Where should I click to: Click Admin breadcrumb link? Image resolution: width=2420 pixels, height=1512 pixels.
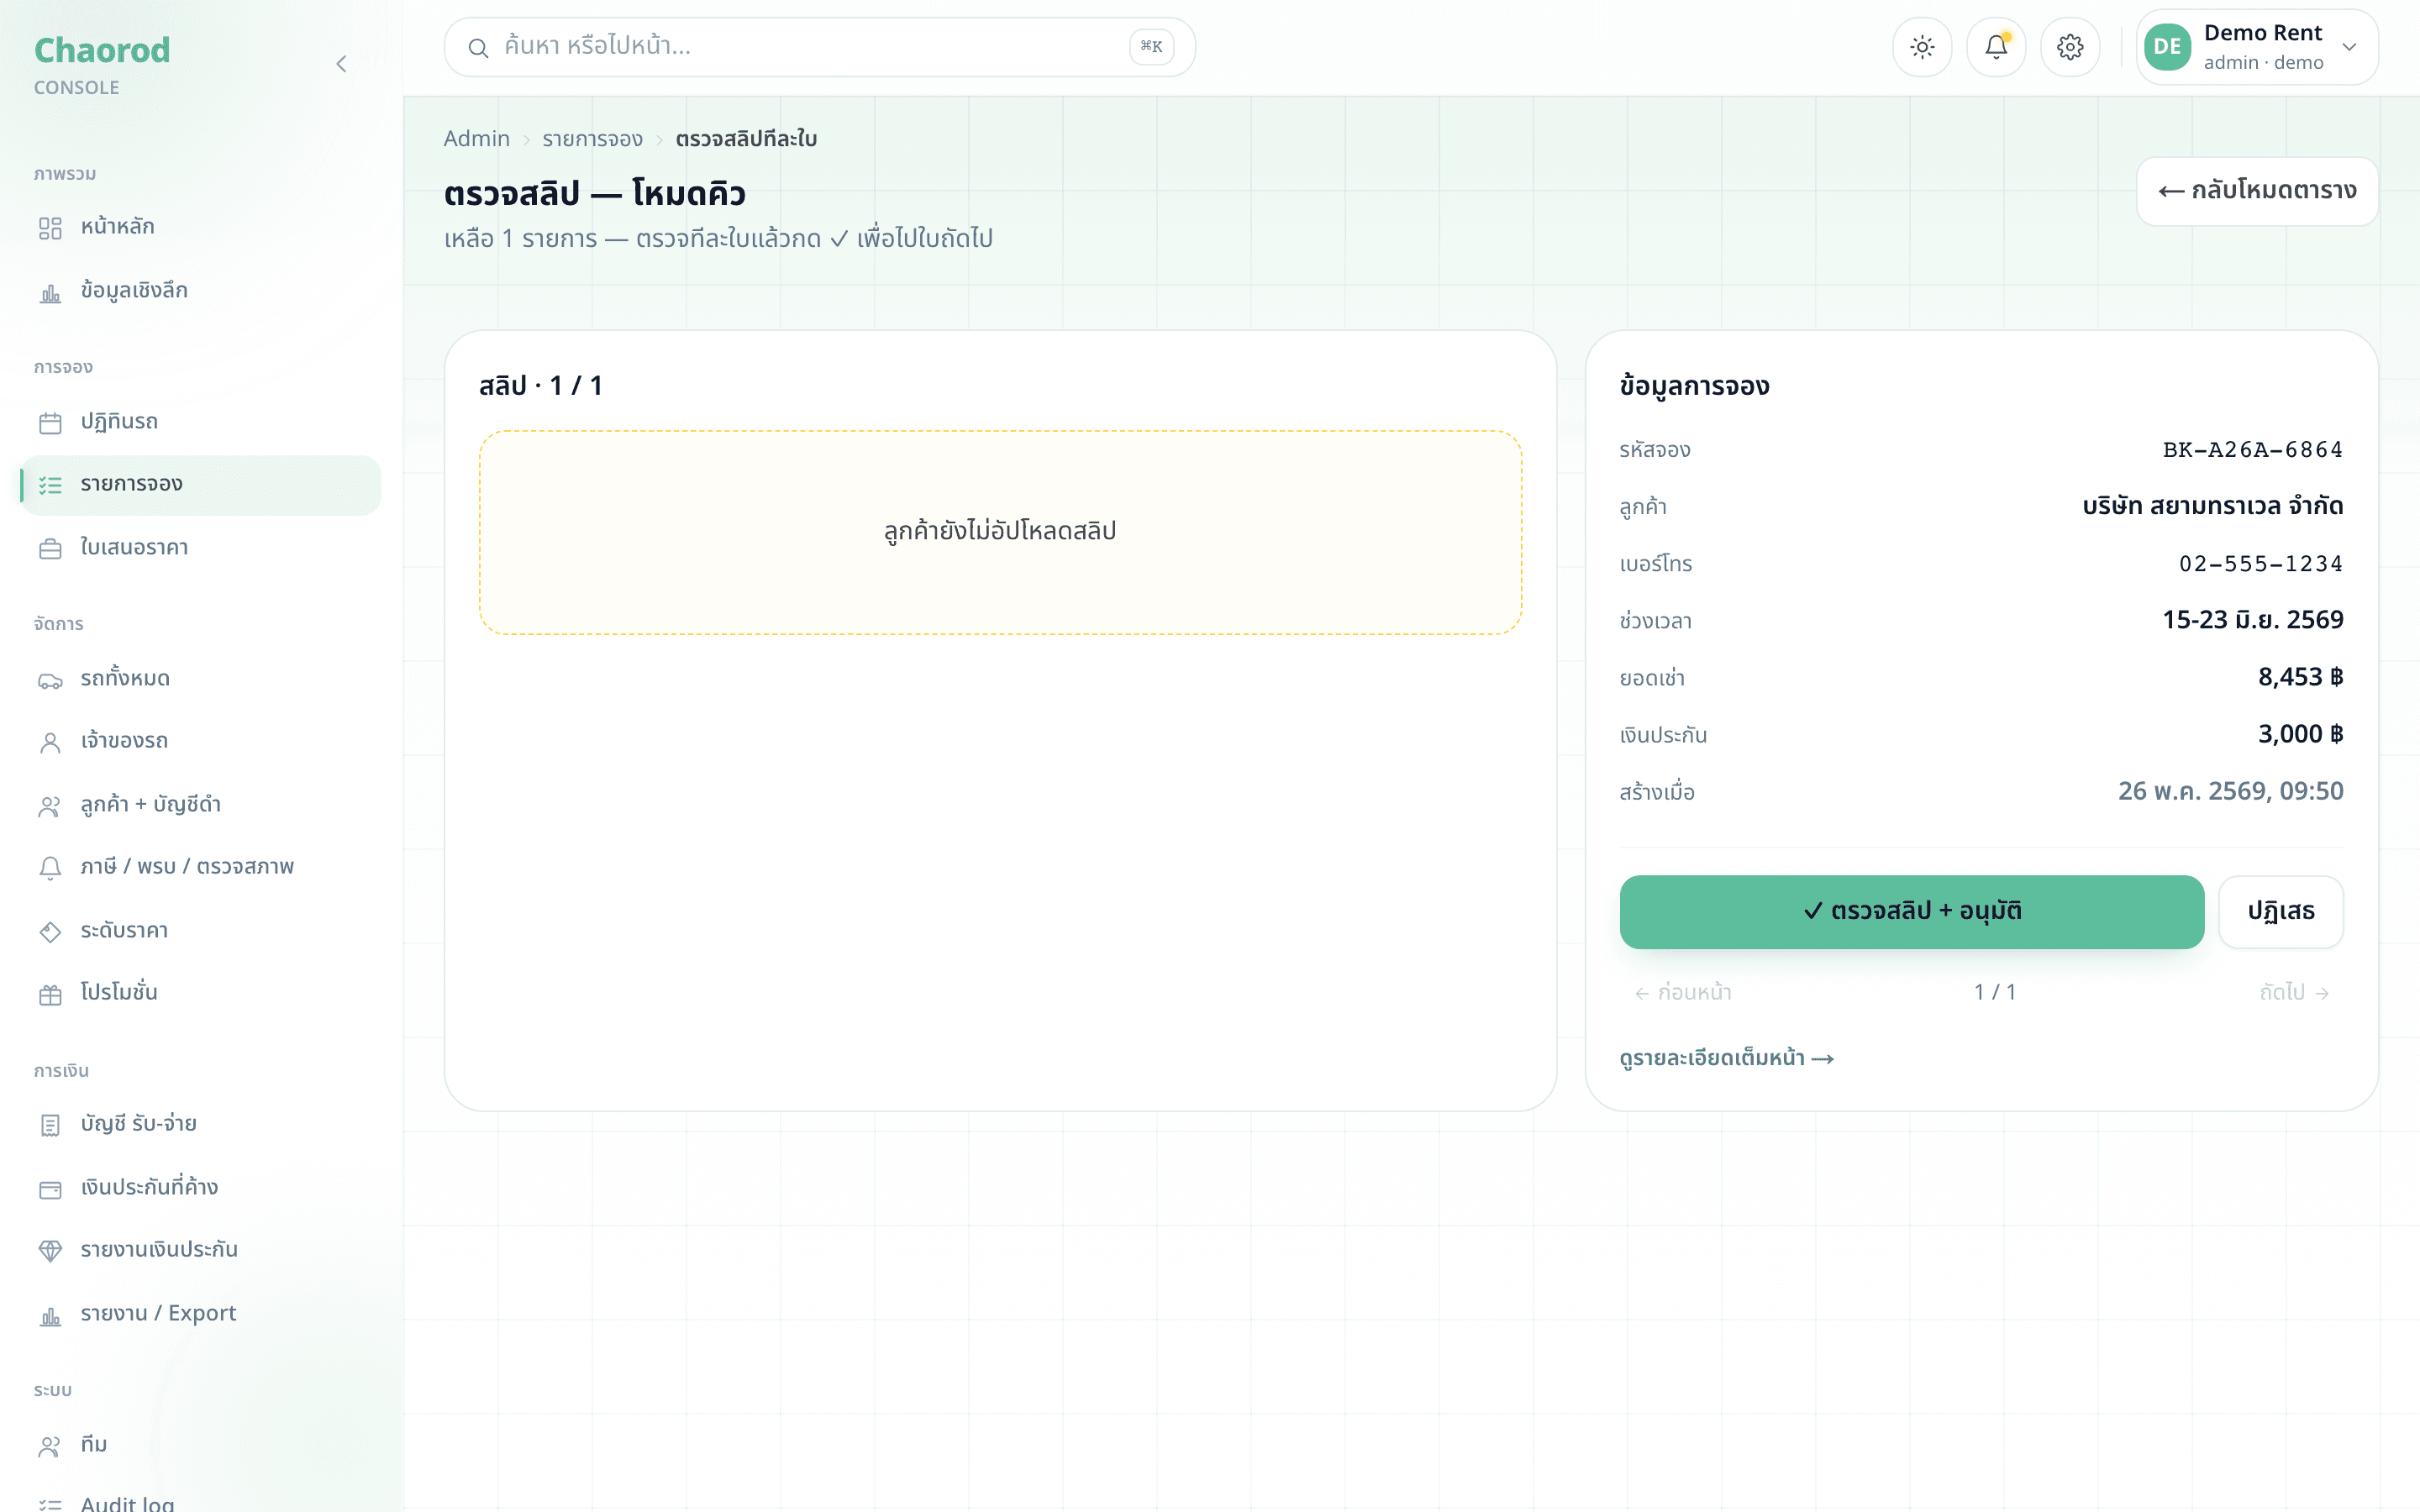[x=476, y=139]
